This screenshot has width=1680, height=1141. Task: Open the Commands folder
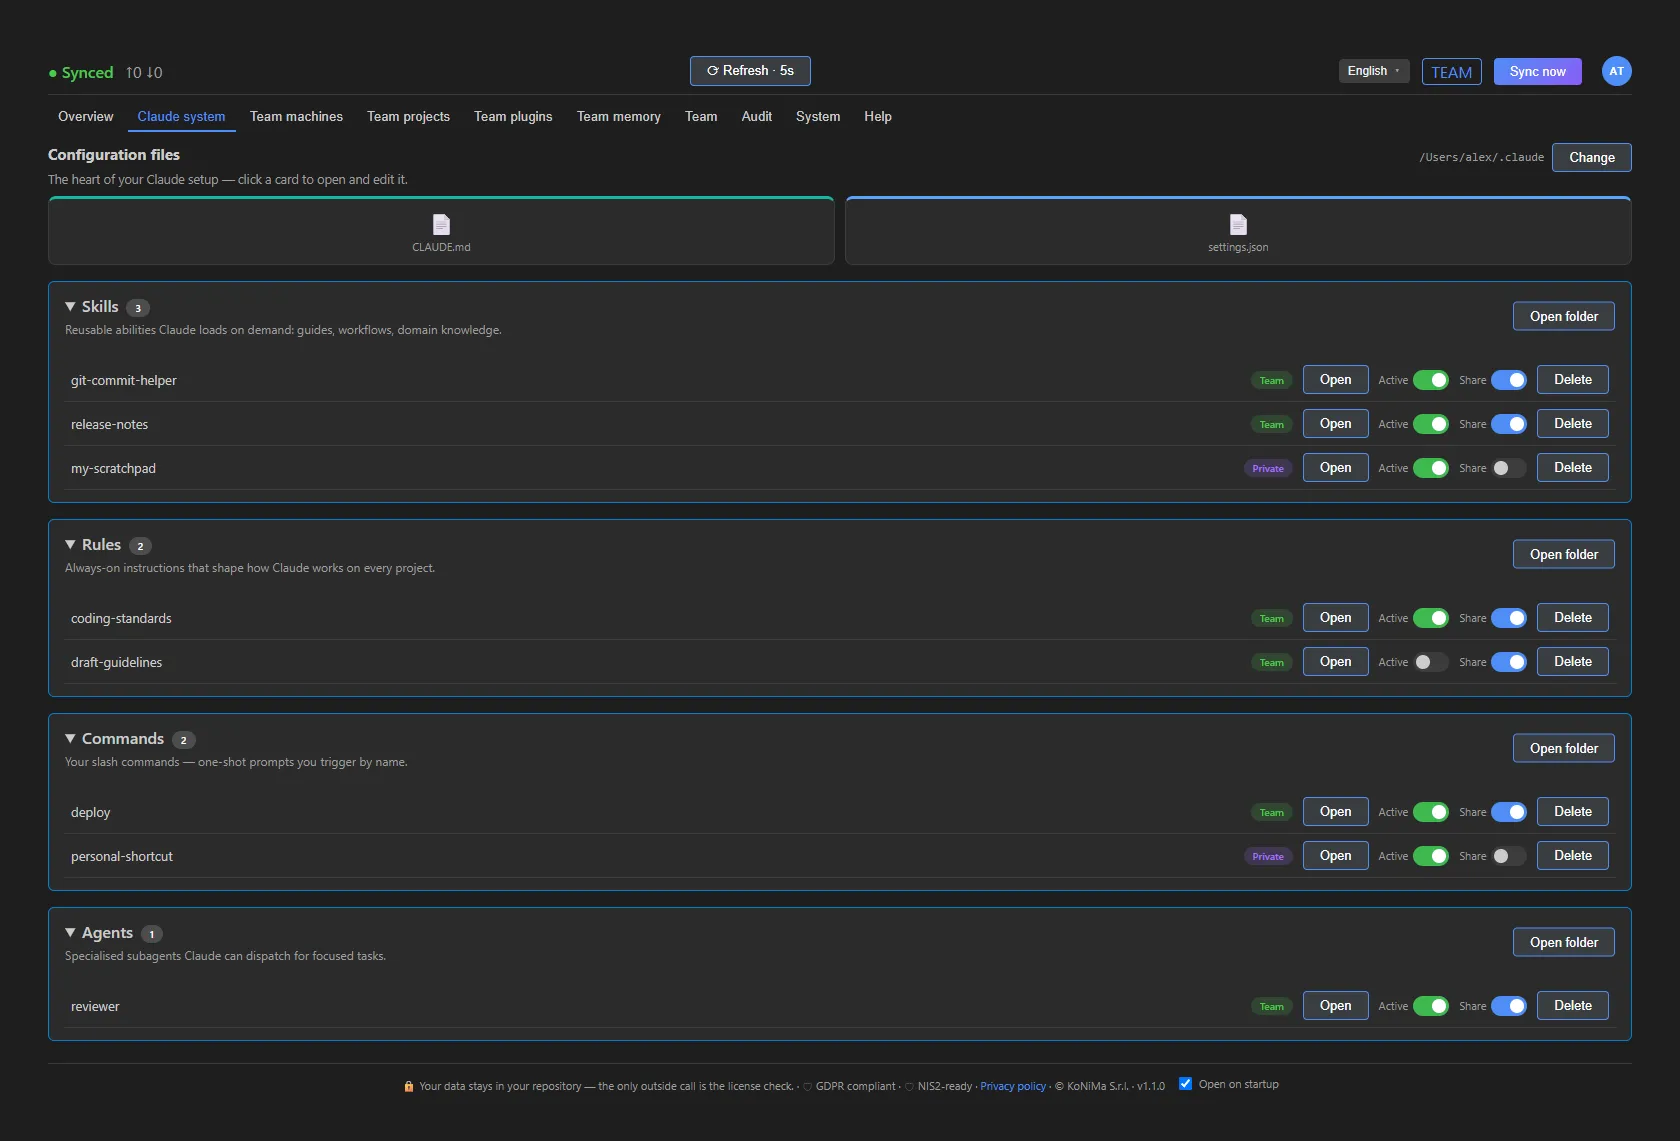tap(1564, 749)
